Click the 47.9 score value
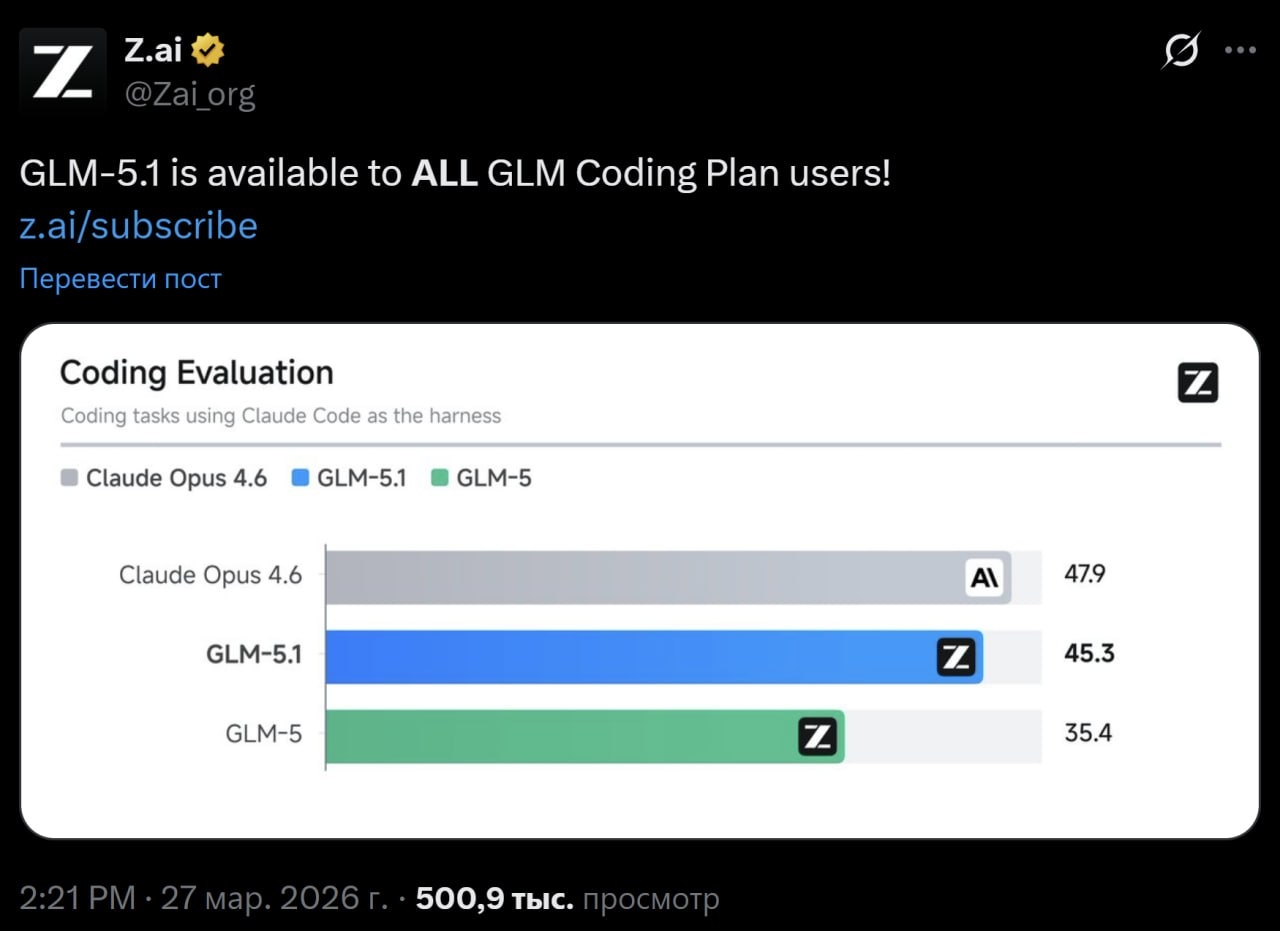 tap(1084, 575)
